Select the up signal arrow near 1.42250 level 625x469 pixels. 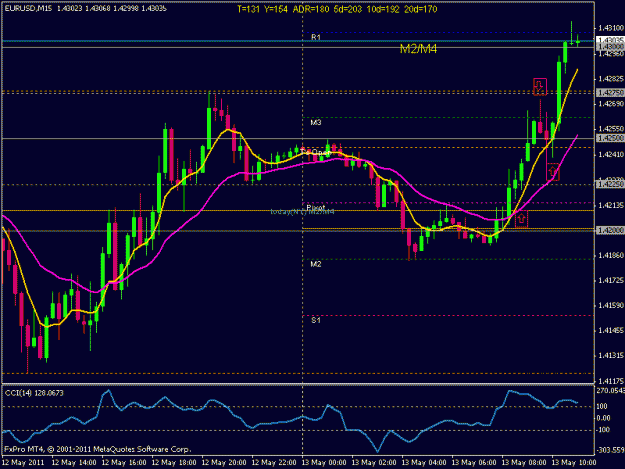[x=552, y=172]
